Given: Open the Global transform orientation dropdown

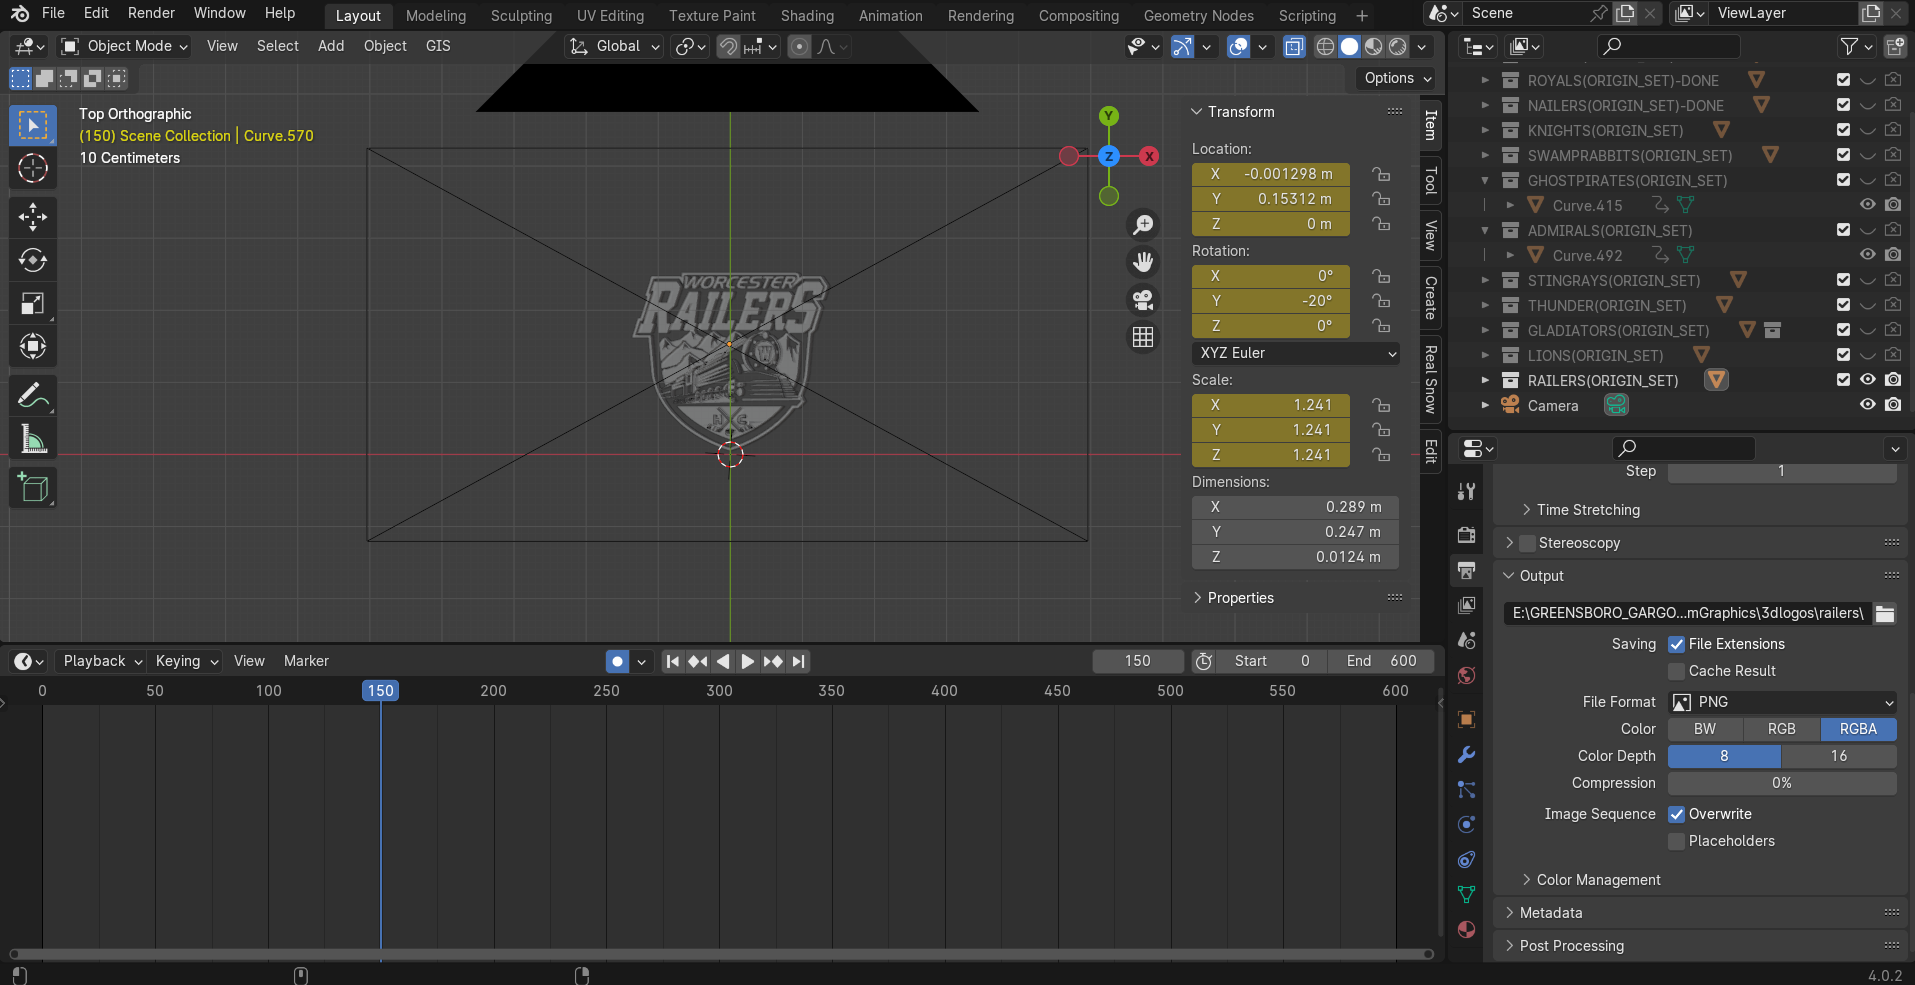Looking at the screenshot, I should (615, 46).
